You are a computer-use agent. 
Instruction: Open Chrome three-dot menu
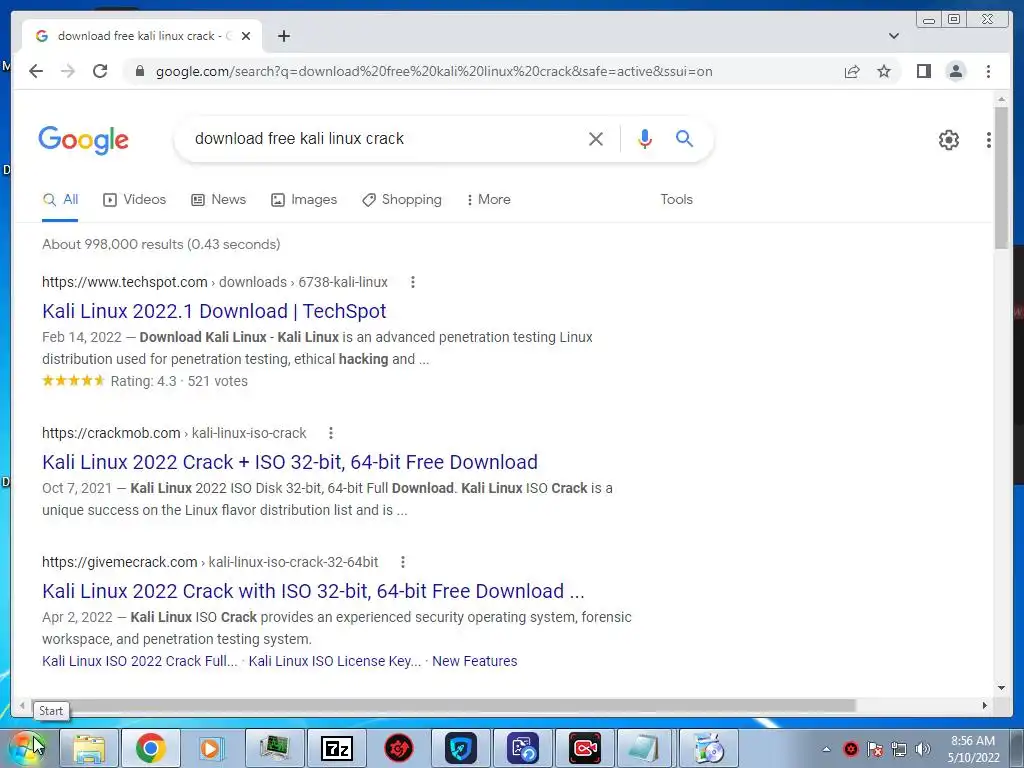(x=988, y=71)
